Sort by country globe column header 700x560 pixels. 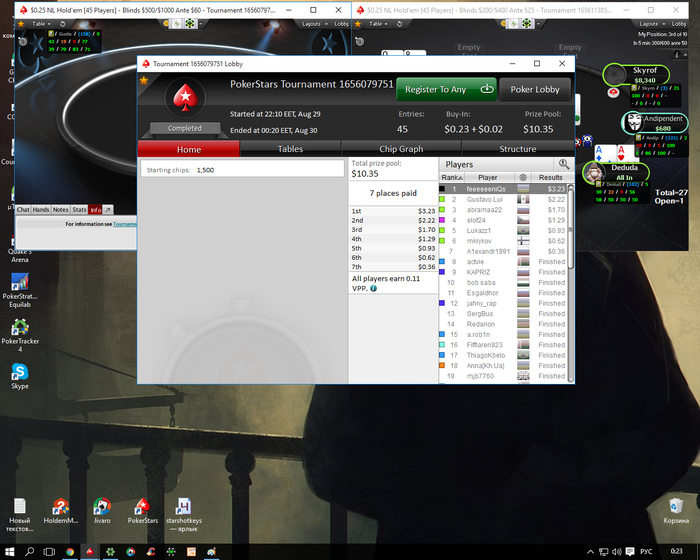click(x=523, y=177)
